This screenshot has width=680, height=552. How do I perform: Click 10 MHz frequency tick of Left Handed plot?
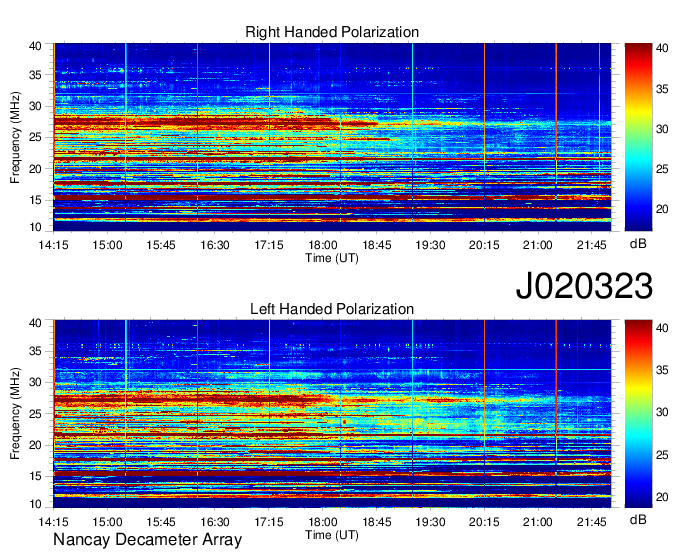tap(35, 504)
